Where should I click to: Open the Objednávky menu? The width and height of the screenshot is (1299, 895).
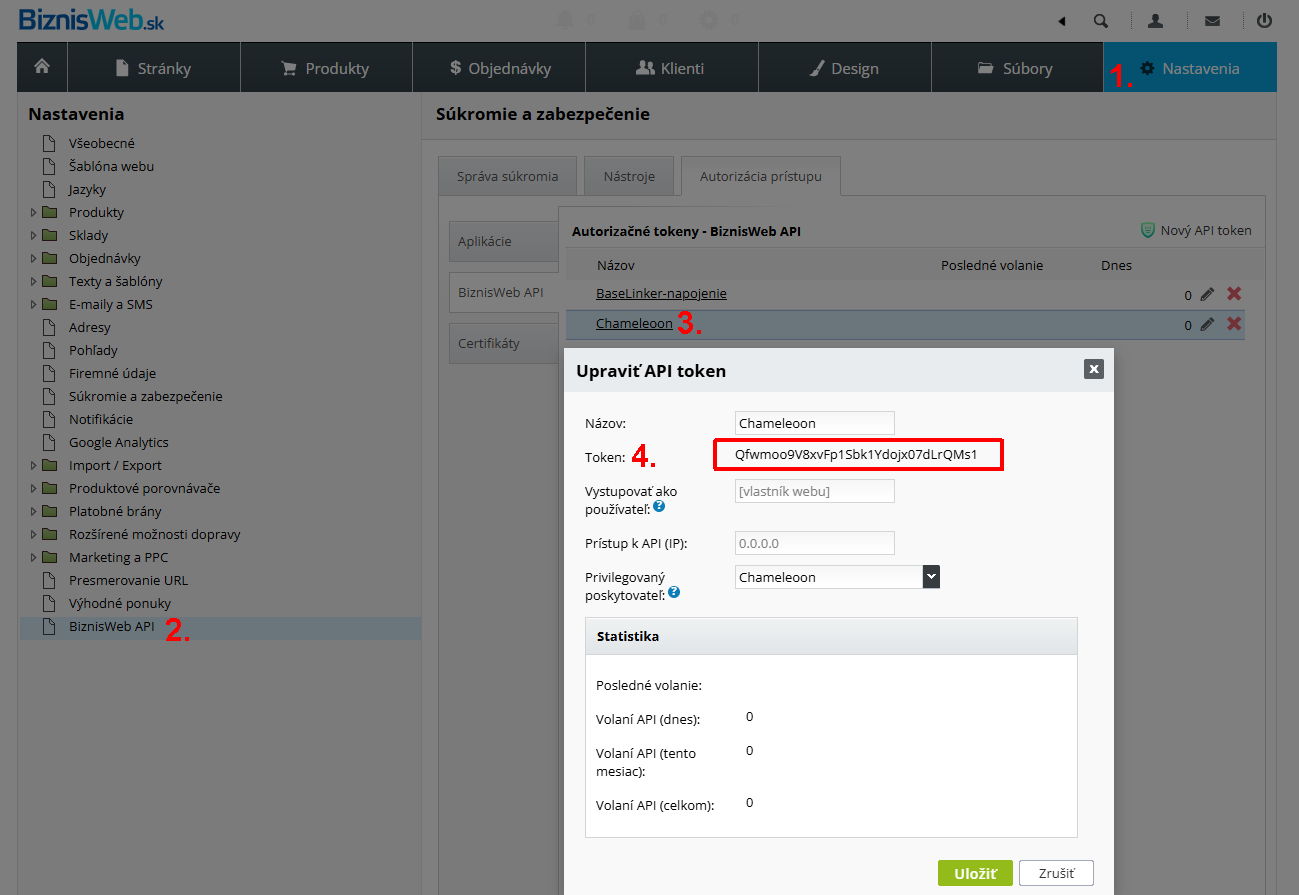coord(499,68)
